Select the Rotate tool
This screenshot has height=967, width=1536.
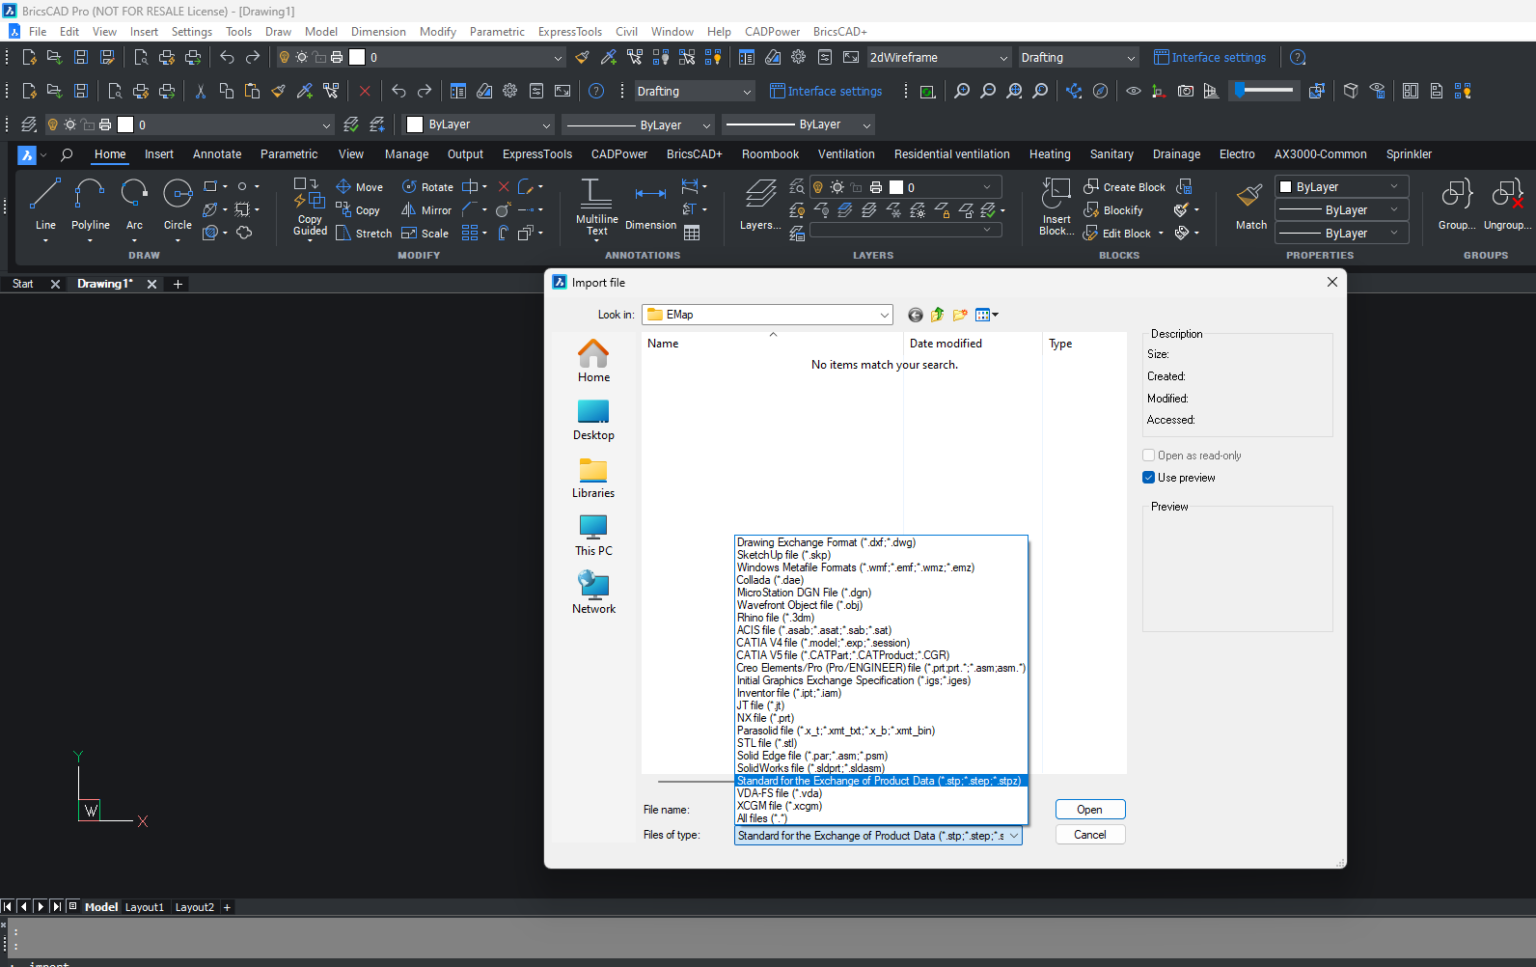coord(427,186)
